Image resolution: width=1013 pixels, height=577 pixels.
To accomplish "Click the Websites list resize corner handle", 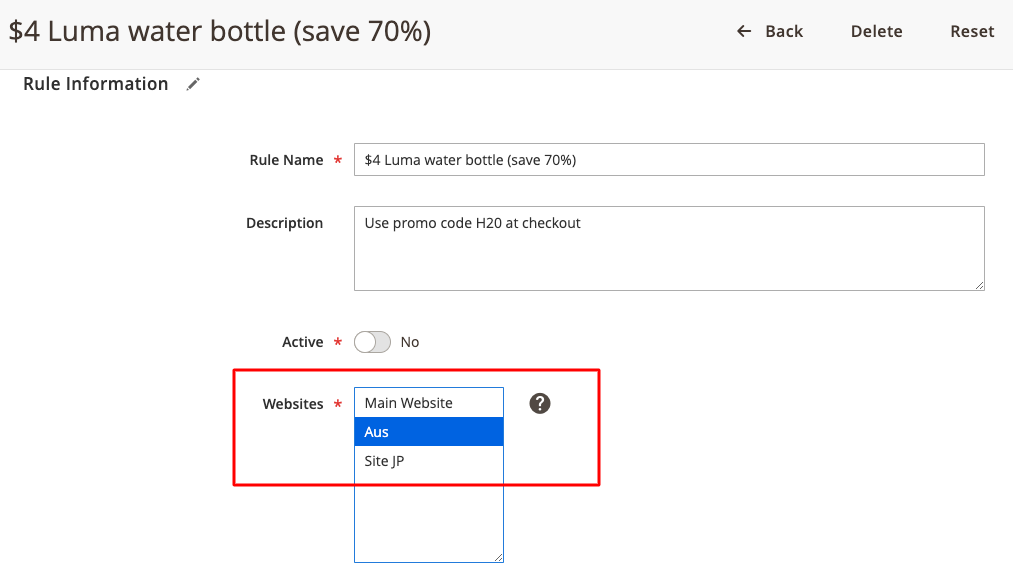I will tap(498, 557).
